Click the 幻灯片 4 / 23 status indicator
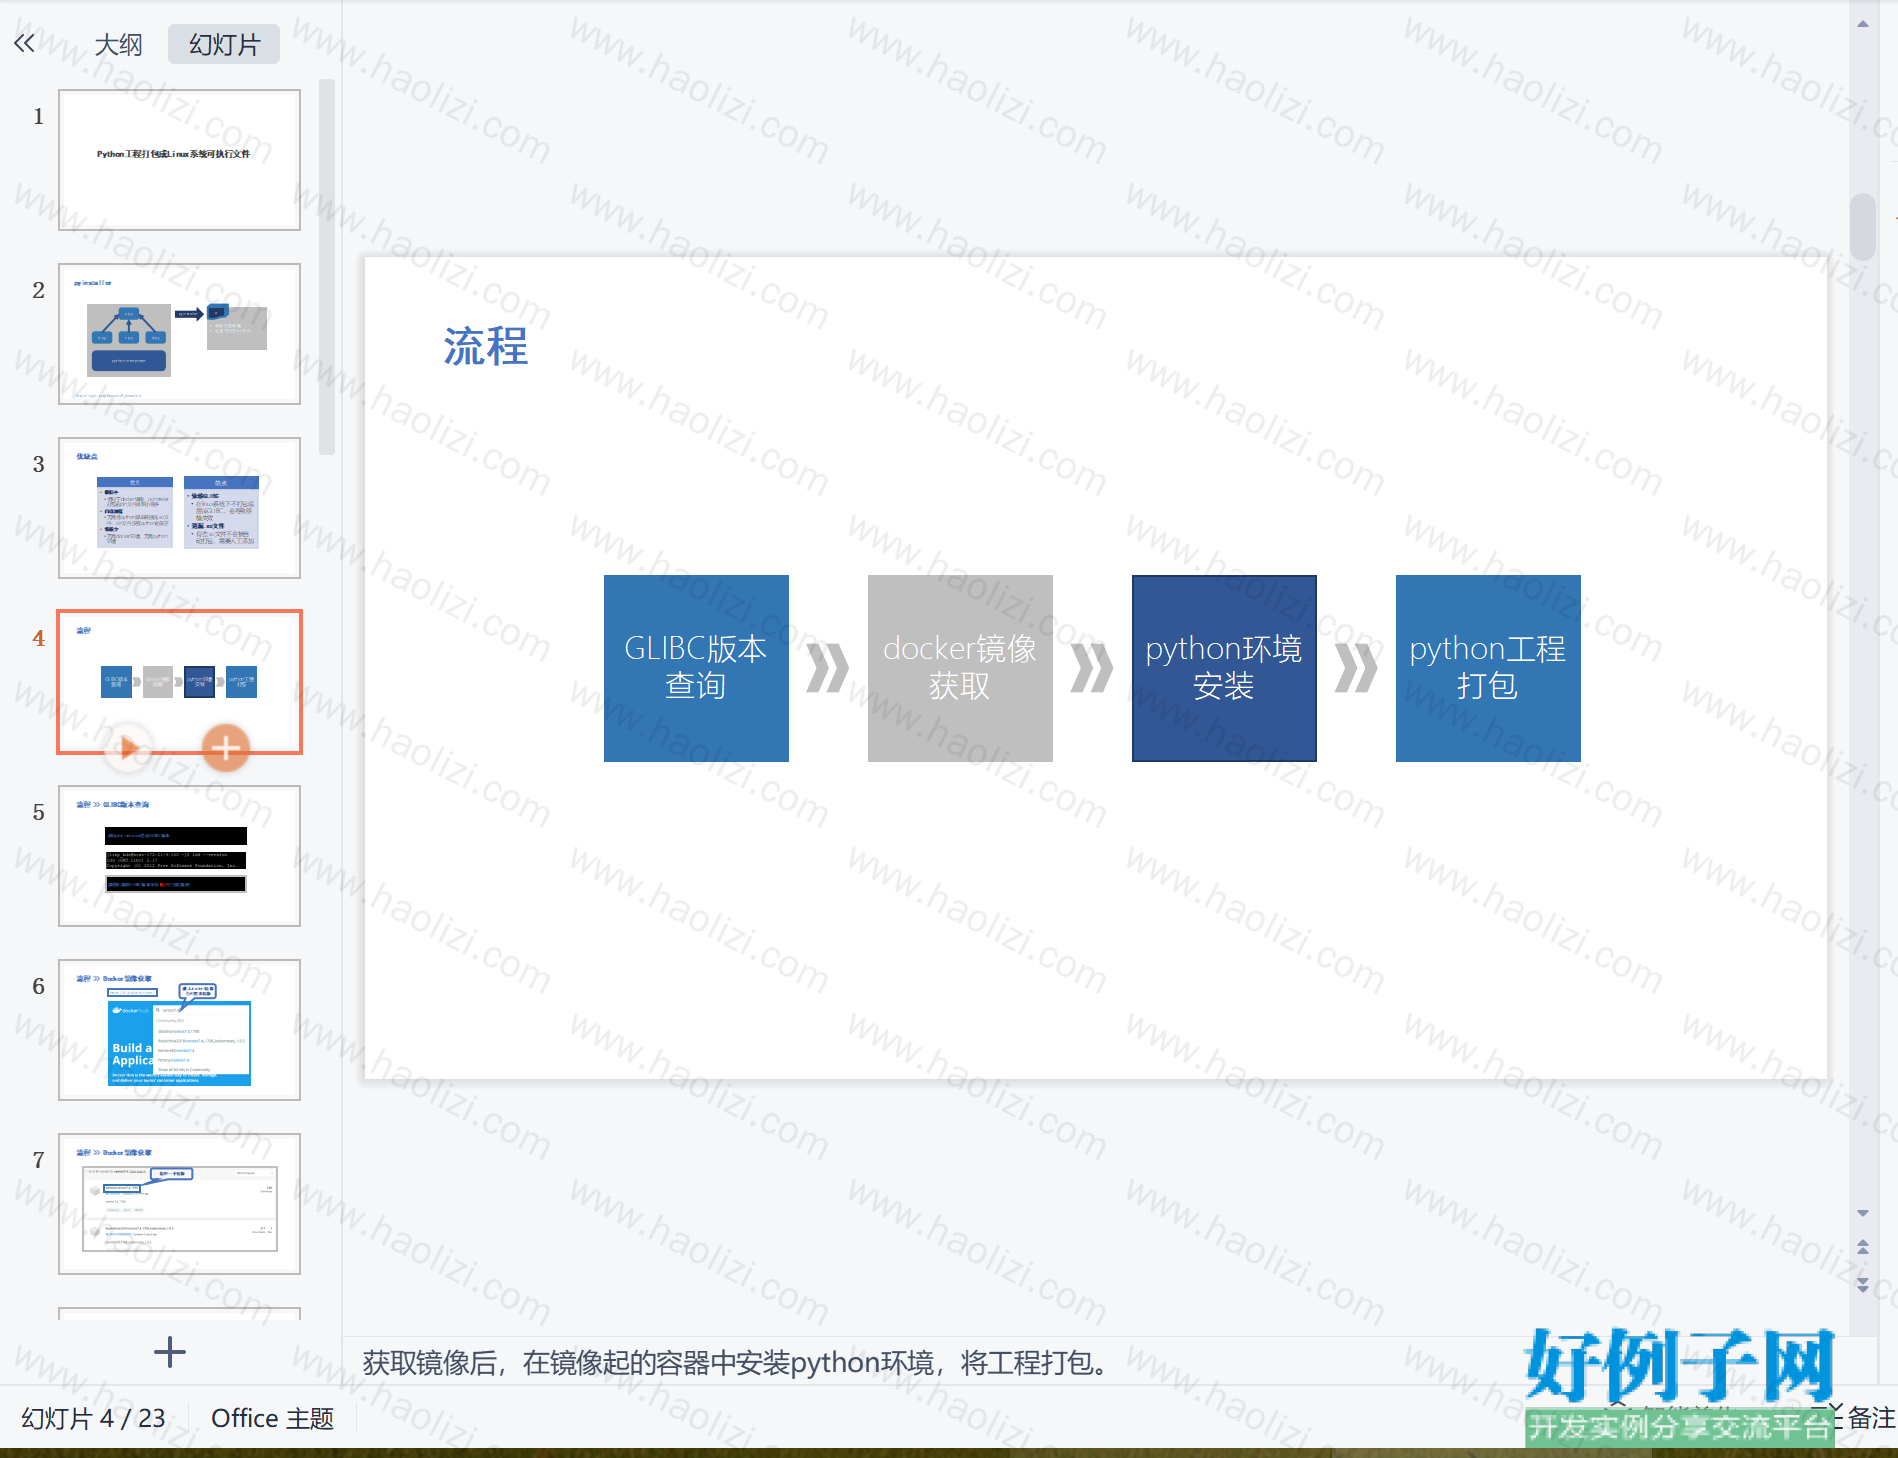This screenshot has width=1898, height=1458. point(93,1418)
